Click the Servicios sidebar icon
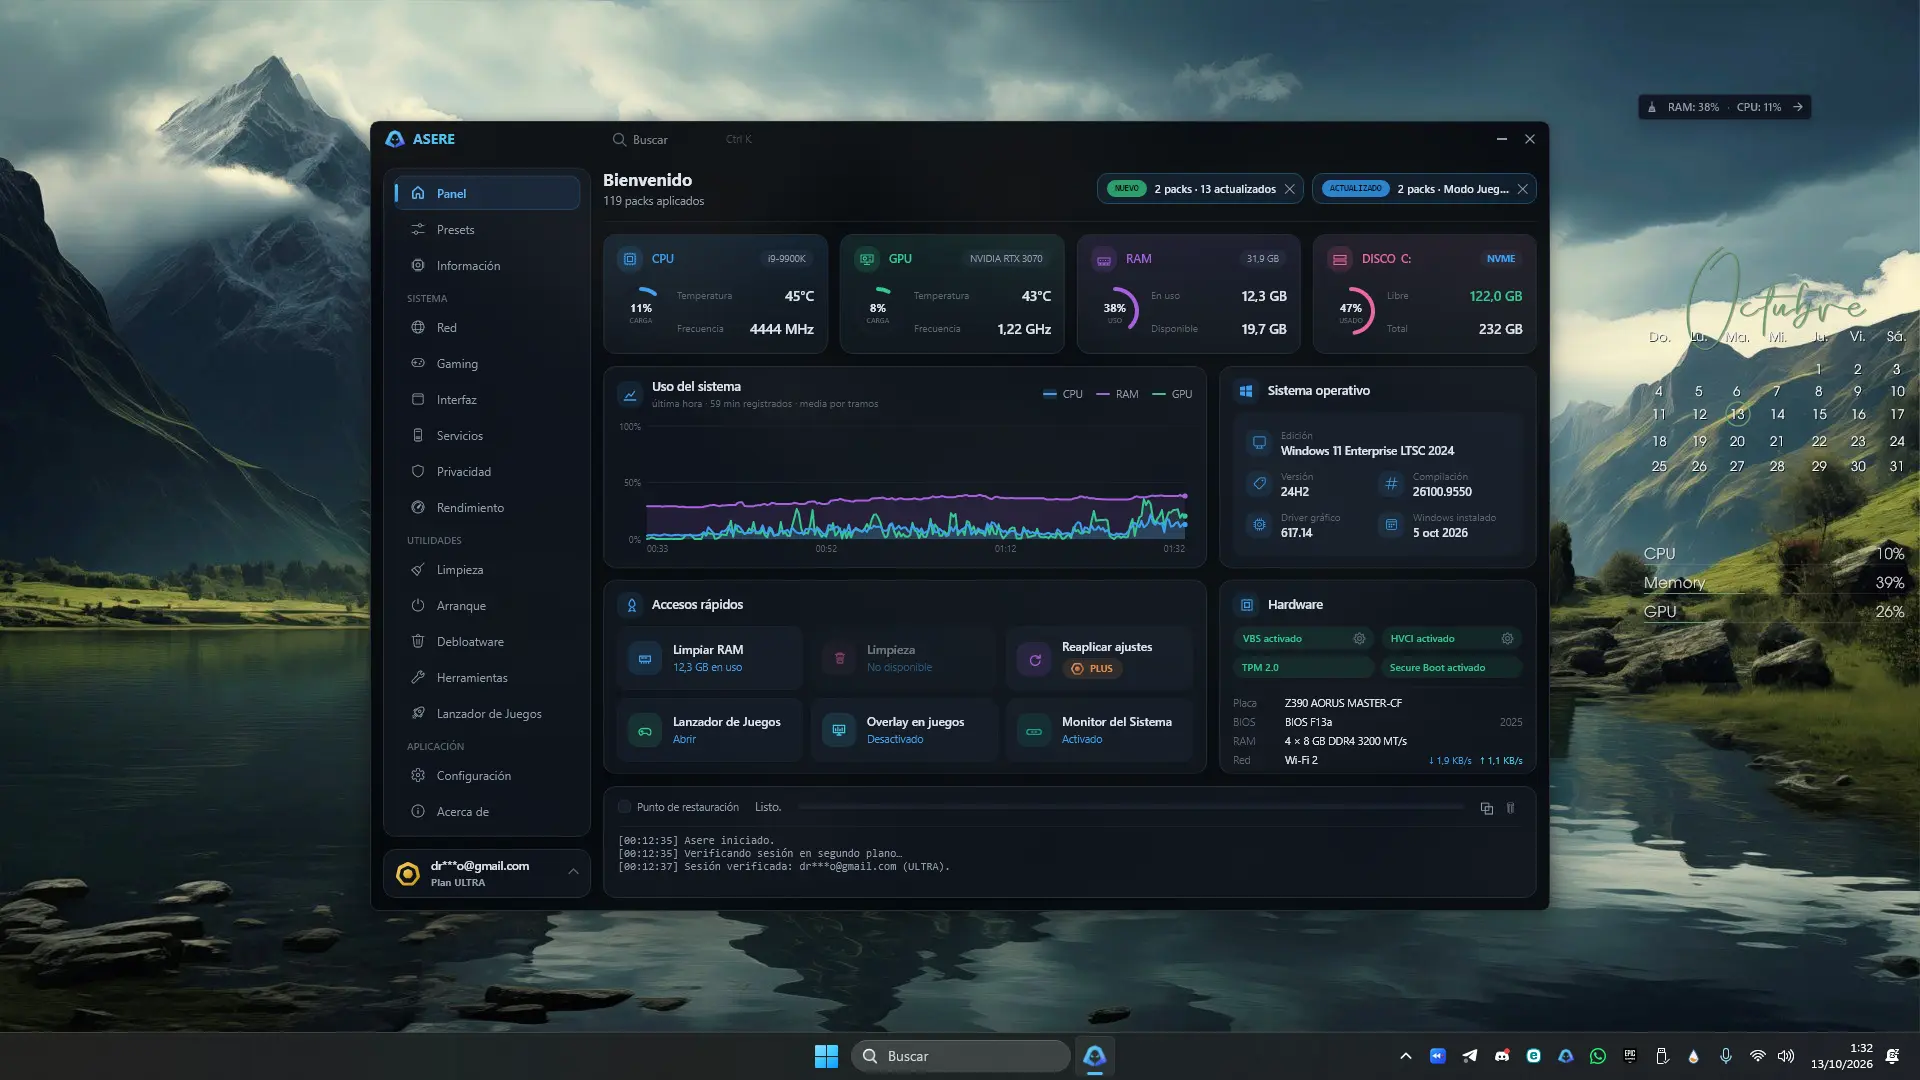 pos(418,435)
